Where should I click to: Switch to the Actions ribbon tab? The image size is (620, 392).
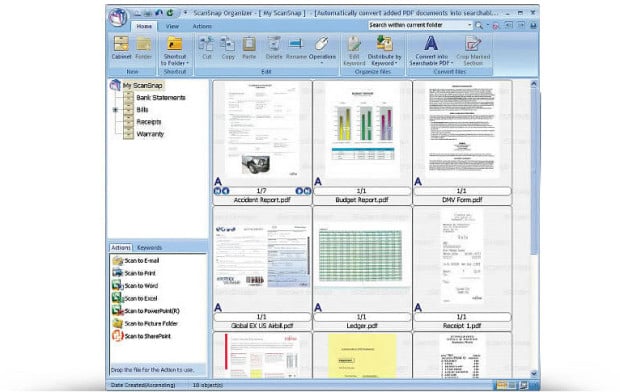[202, 26]
